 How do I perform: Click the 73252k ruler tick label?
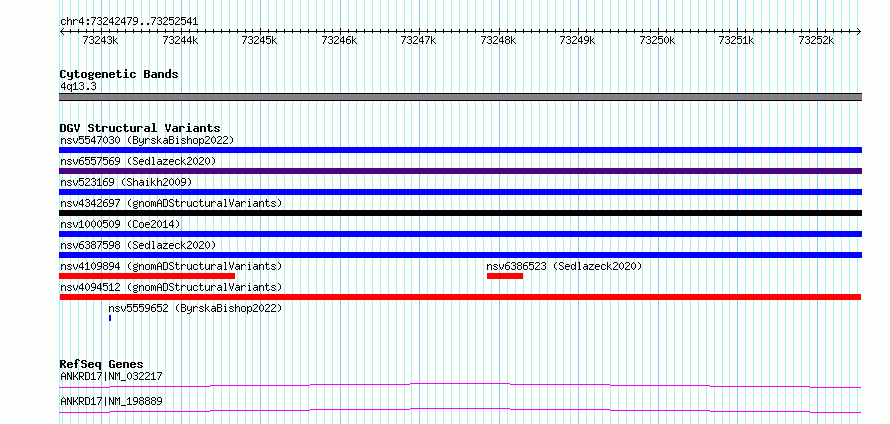[815, 40]
